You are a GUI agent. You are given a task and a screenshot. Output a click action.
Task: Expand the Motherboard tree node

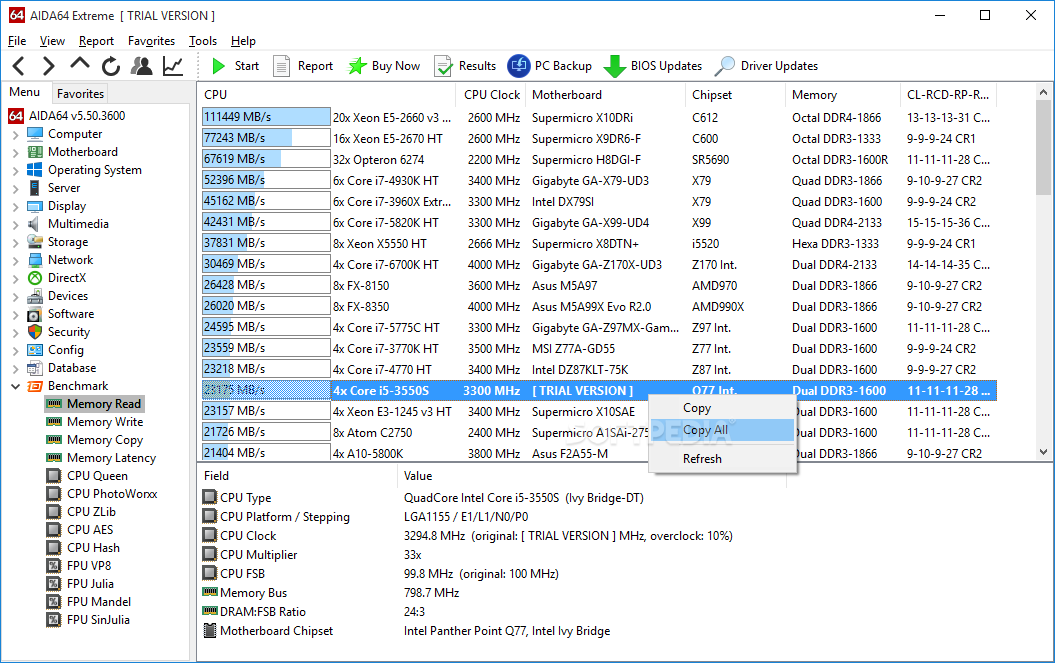15,153
